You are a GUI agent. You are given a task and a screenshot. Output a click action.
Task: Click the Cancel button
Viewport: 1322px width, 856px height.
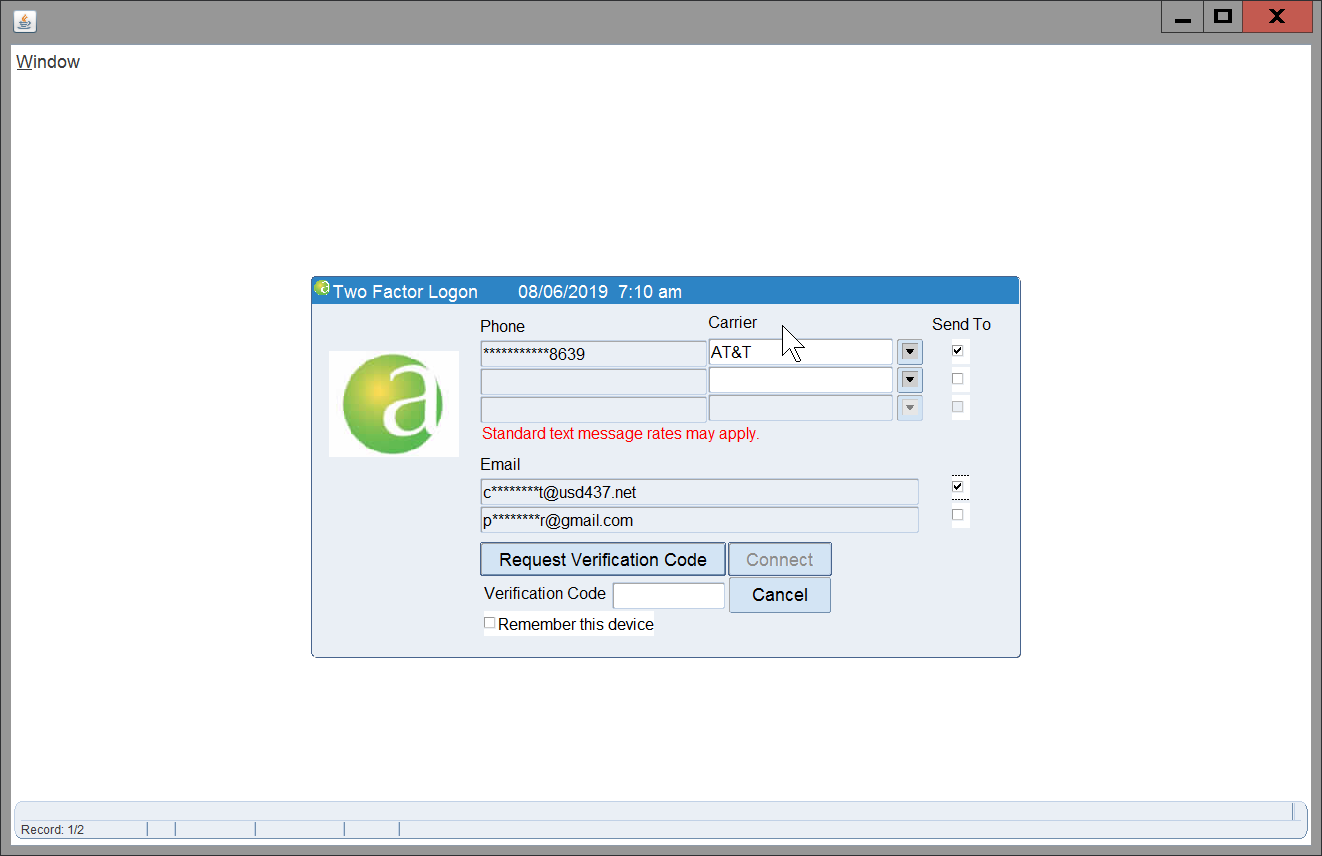click(779, 595)
